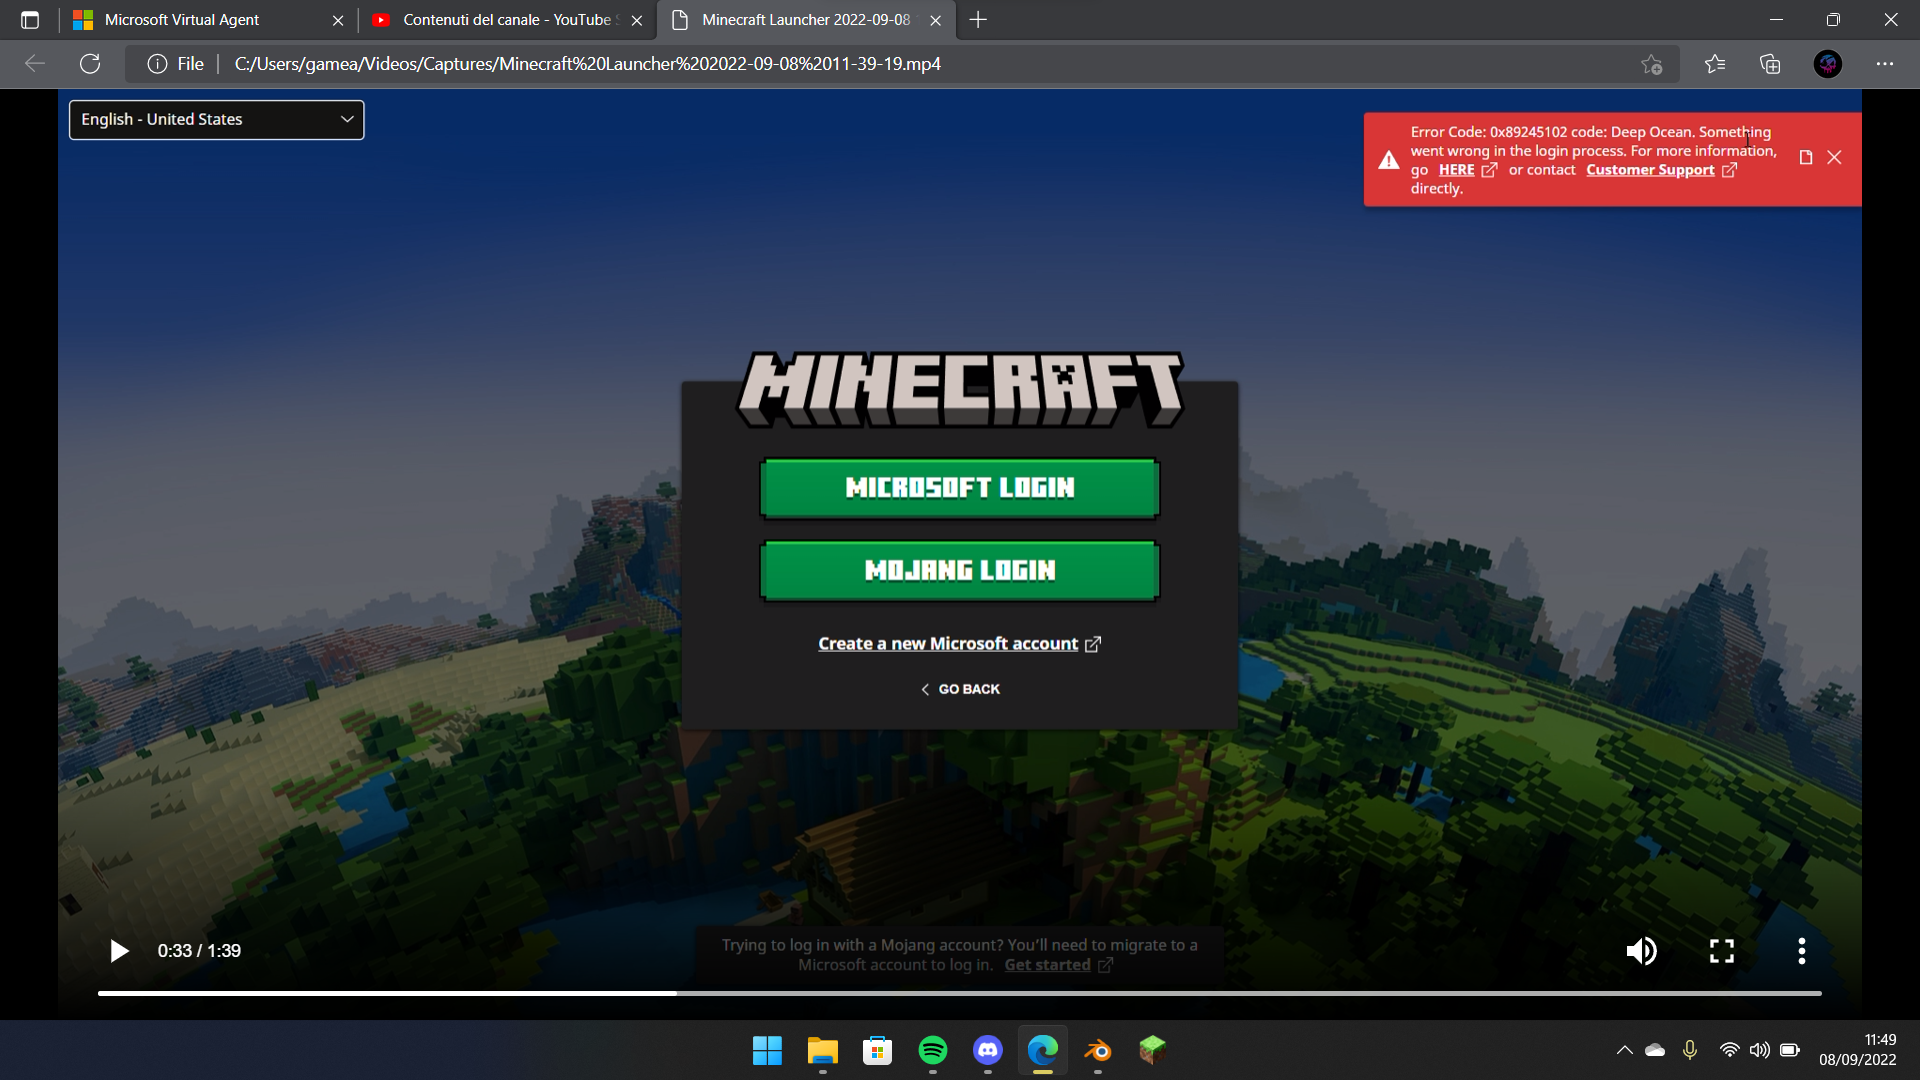Expand the English - United States language dropdown
The width and height of the screenshot is (1920, 1080).
pyautogui.click(x=216, y=119)
